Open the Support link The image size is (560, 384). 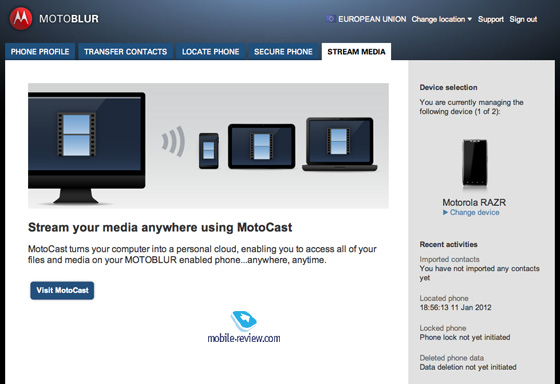[x=491, y=19]
